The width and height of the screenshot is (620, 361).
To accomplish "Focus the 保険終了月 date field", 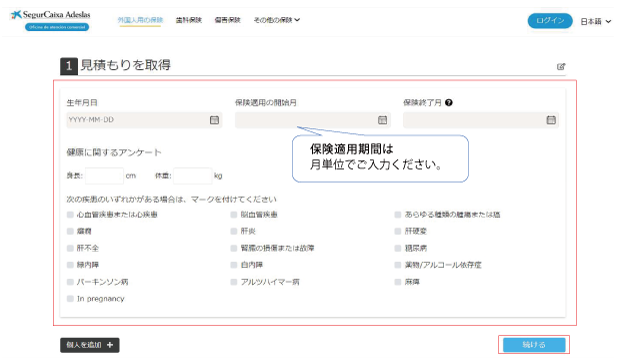I will [481, 120].
